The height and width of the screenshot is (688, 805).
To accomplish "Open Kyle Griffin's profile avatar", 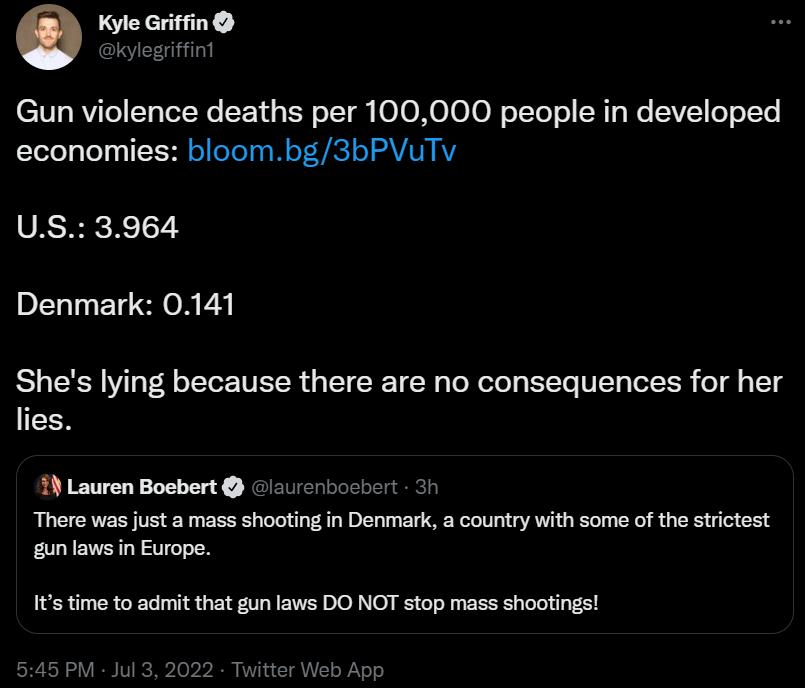I will pyautogui.click(x=47, y=37).
